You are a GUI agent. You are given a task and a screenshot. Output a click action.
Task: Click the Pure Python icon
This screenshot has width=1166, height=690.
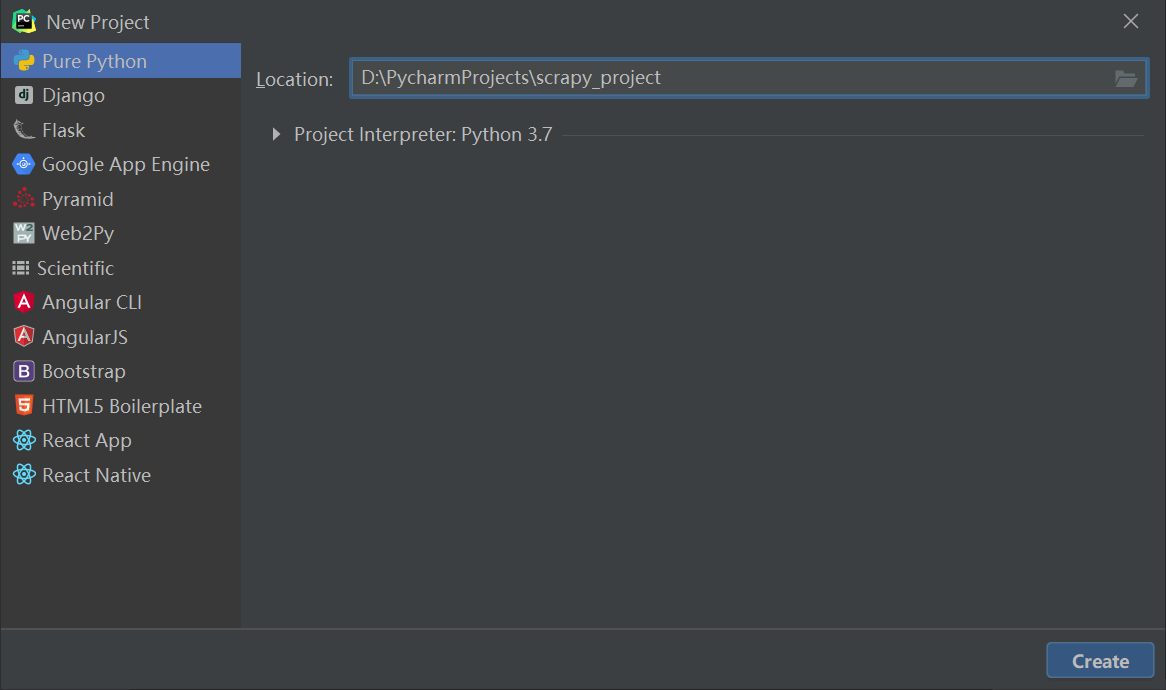tap(24, 61)
